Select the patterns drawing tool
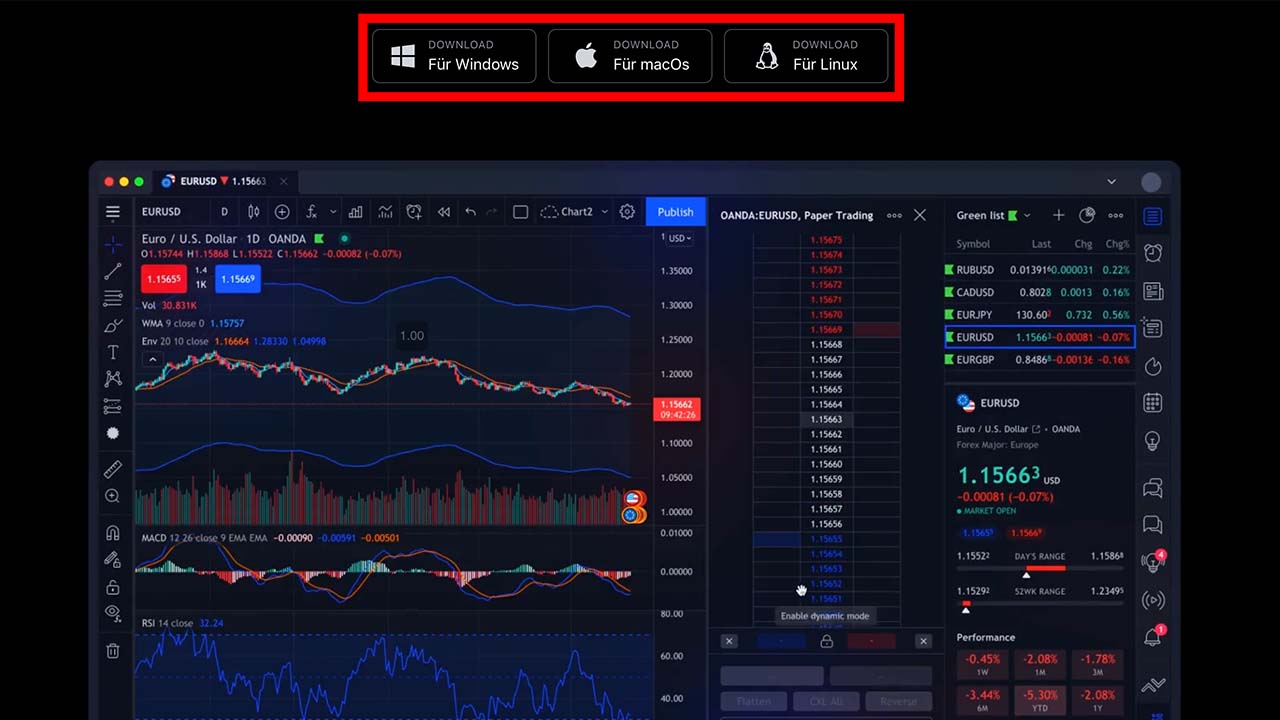This screenshot has width=1280, height=720. click(x=113, y=379)
